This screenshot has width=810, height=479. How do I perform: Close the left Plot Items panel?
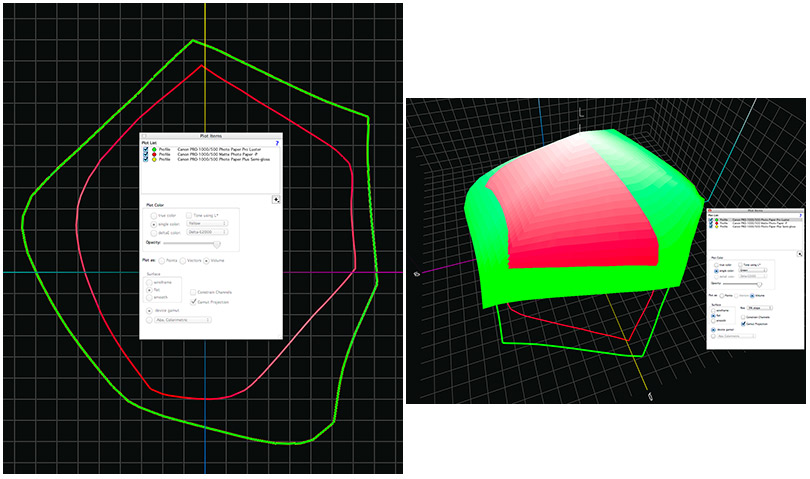[144, 135]
